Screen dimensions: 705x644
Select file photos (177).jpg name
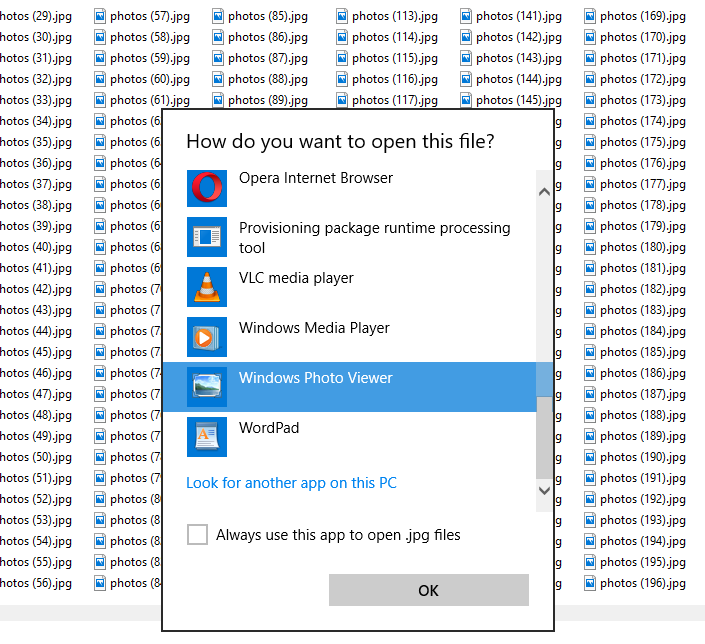pyautogui.click(x=643, y=184)
